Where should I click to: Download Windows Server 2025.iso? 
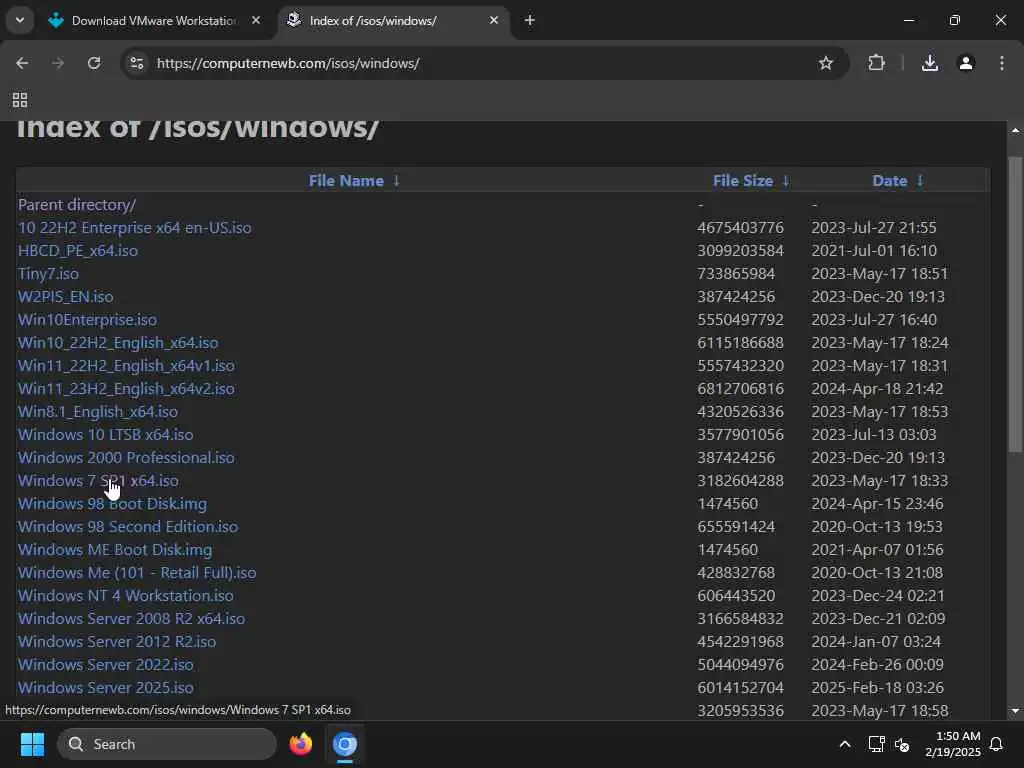[x=106, y=688]
